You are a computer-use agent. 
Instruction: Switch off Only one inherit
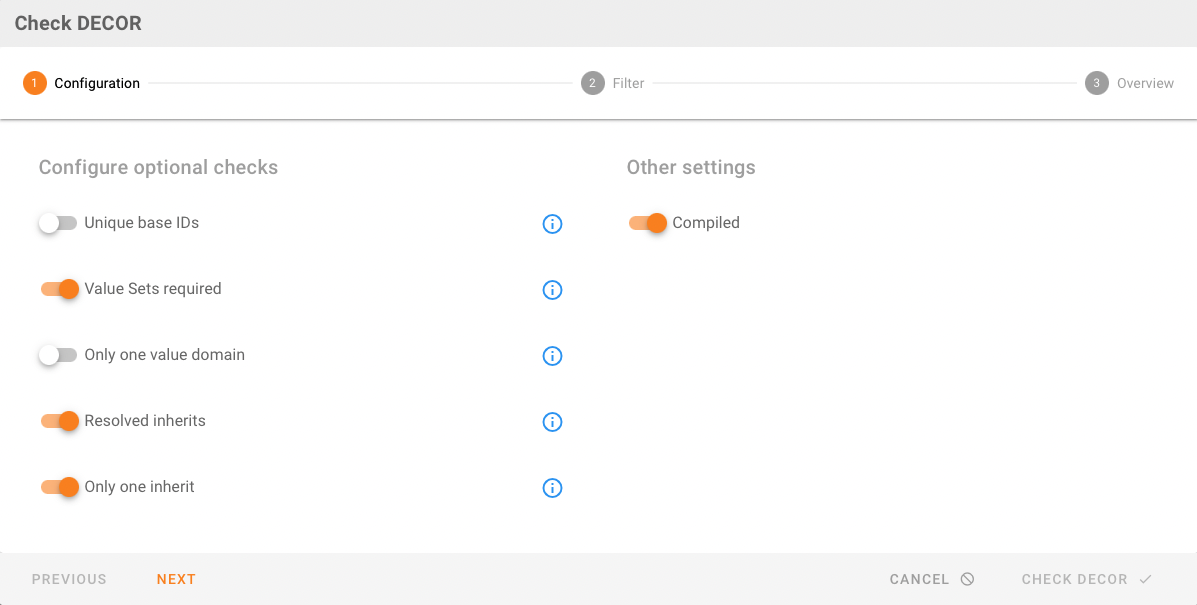pos(58,487)
